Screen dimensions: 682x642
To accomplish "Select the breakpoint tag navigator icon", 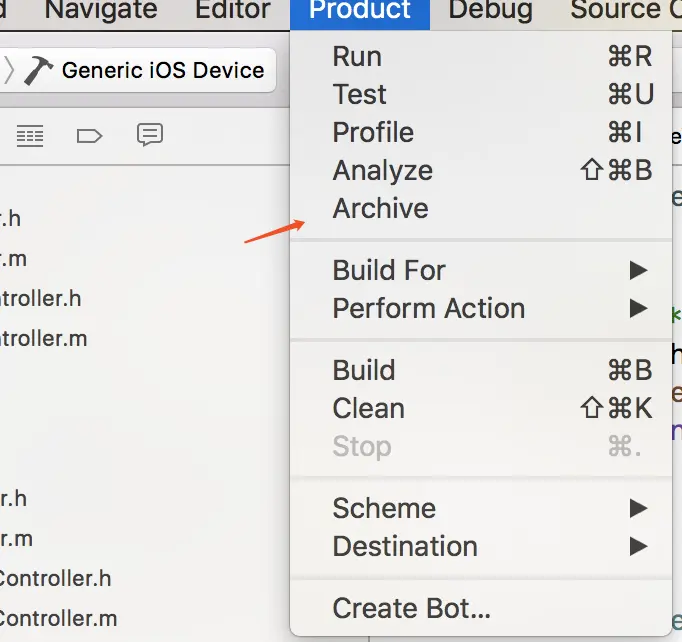I will pos(89,136).
